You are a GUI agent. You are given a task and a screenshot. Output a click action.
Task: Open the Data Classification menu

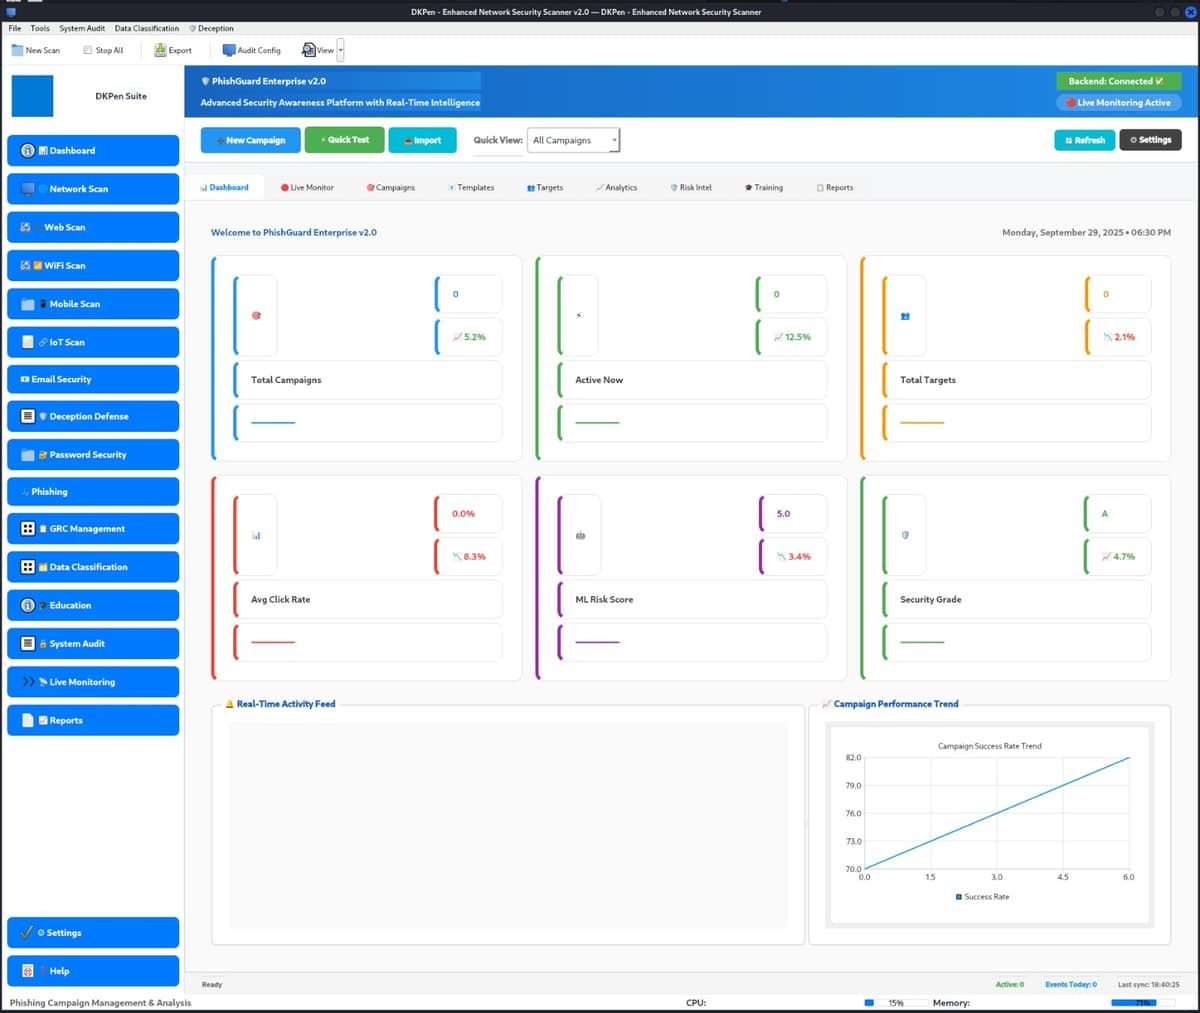146,28
